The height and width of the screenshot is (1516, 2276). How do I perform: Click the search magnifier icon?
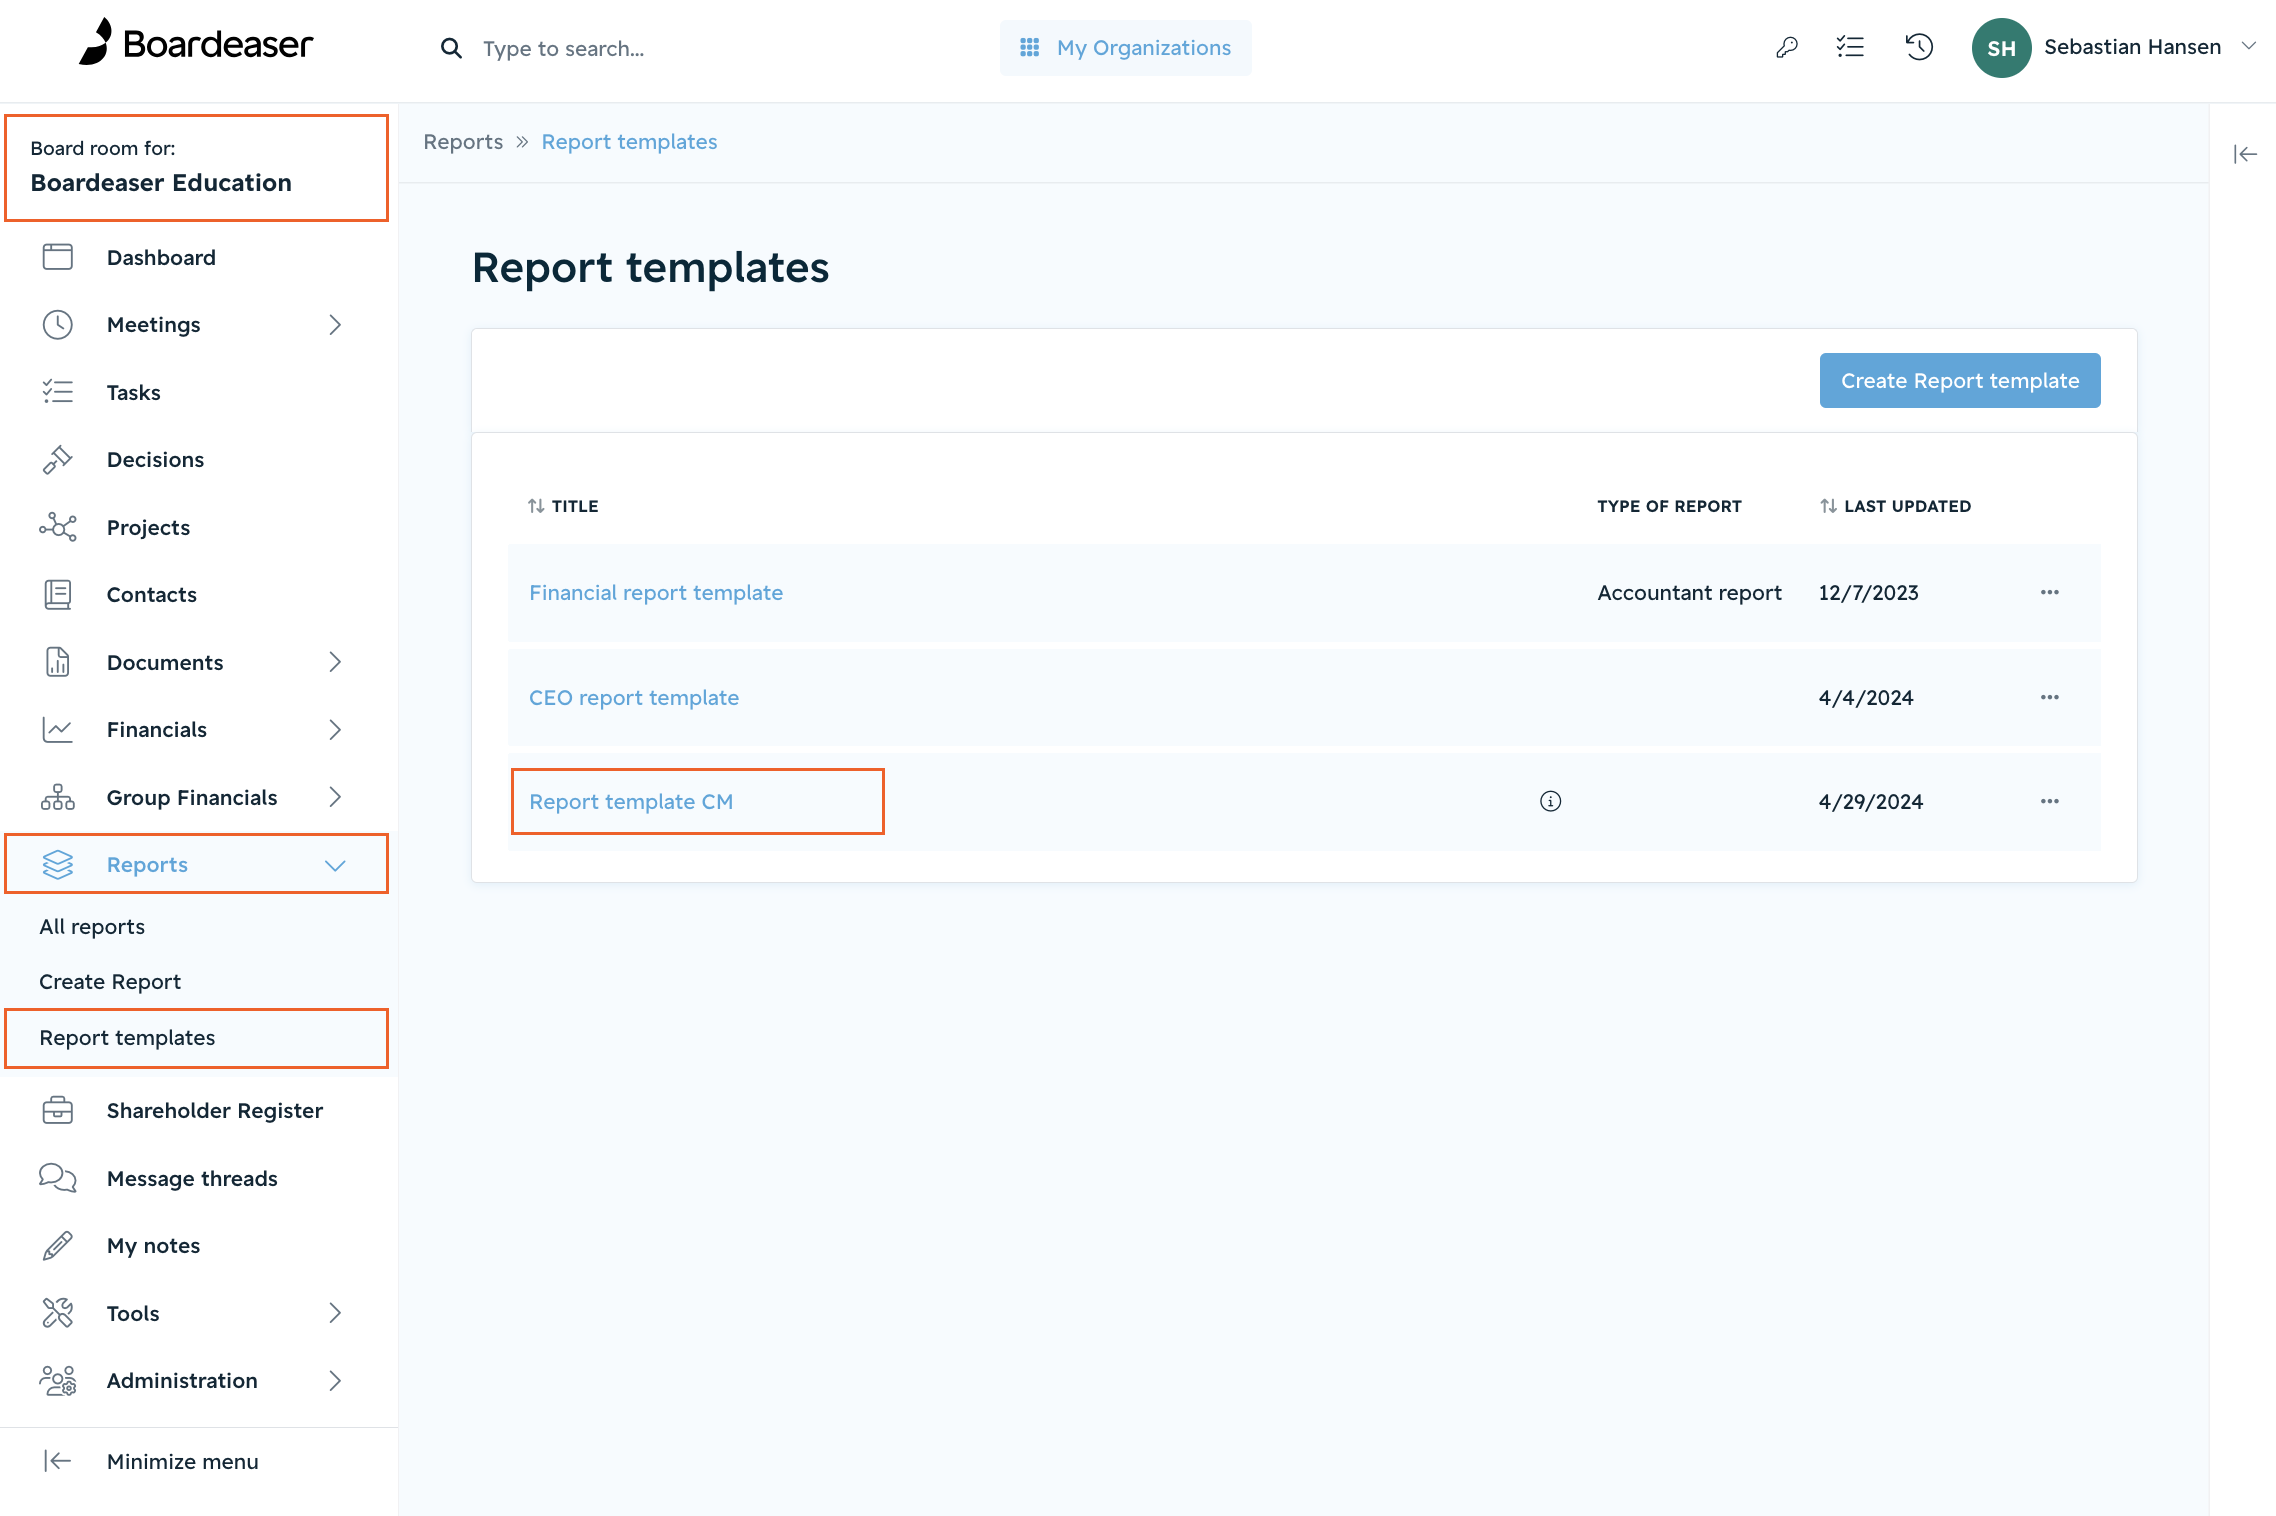pos(451,48)
